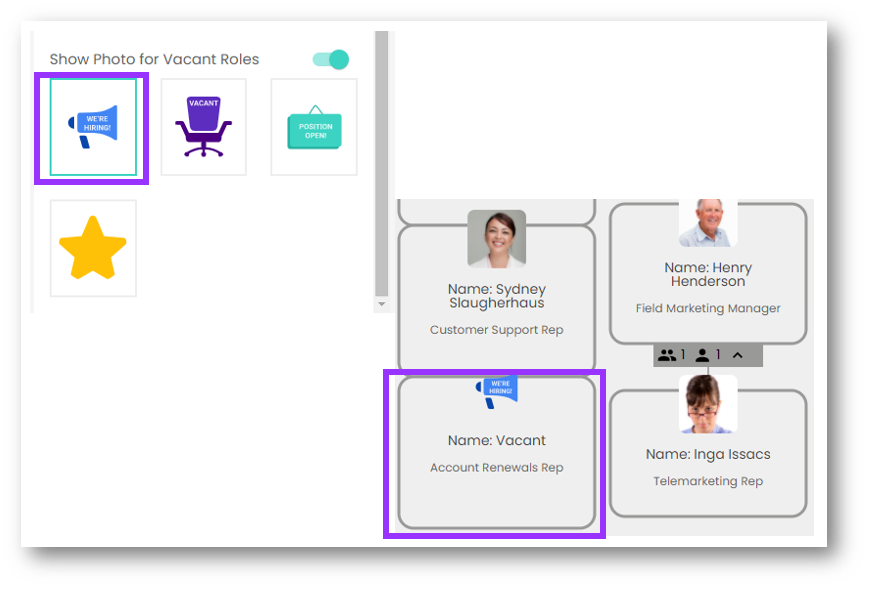The height and width of the screenshot is (589, 869).
Task: Click the single person count icon
Action: [x=702, y=355]
